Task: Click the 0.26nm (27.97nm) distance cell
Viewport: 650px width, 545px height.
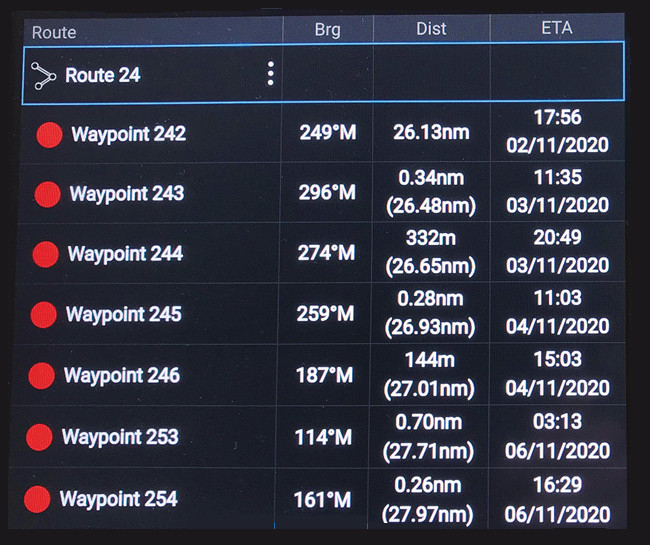Action: [427, 499]
